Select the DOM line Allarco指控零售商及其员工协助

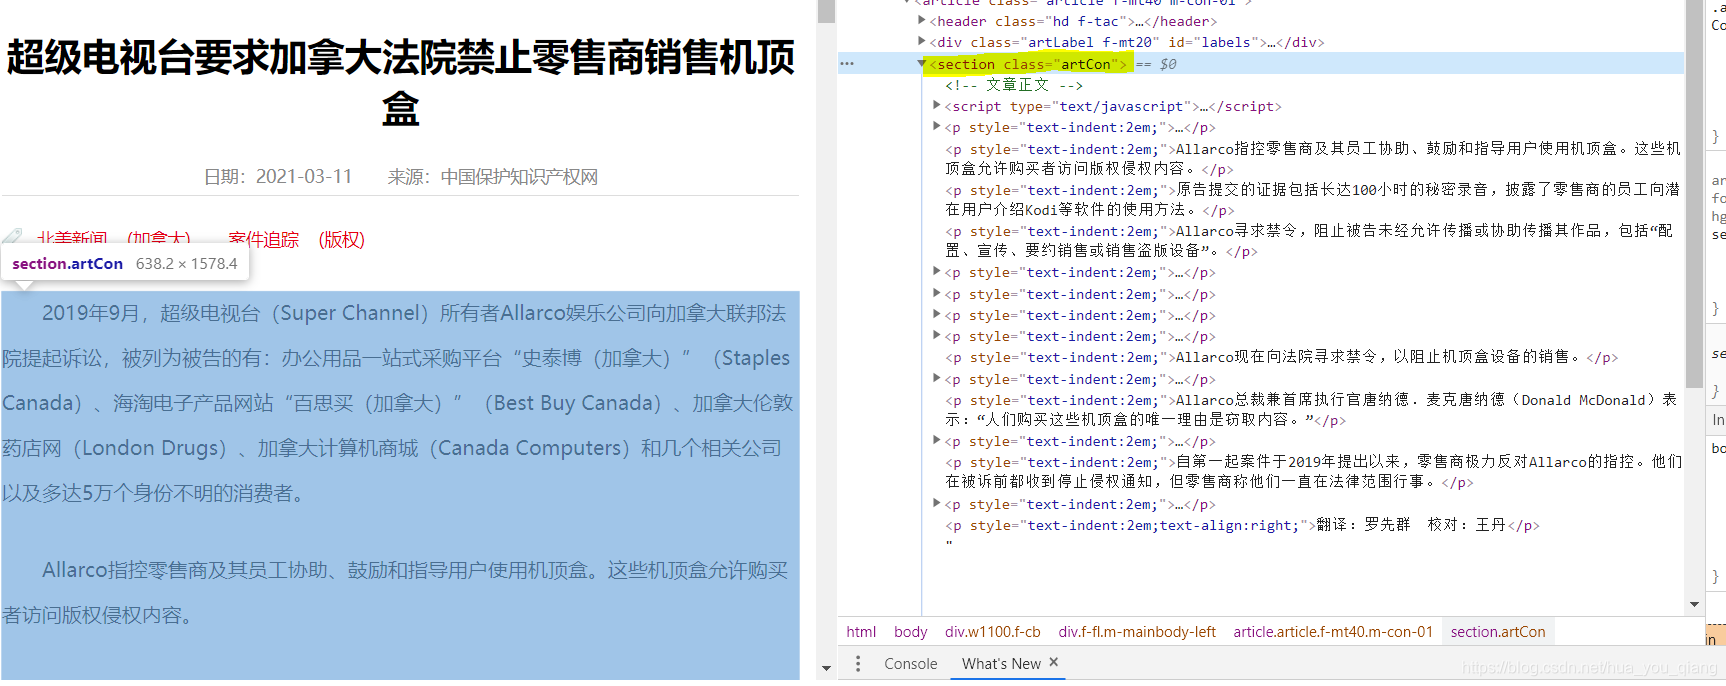coord(1312,158)
